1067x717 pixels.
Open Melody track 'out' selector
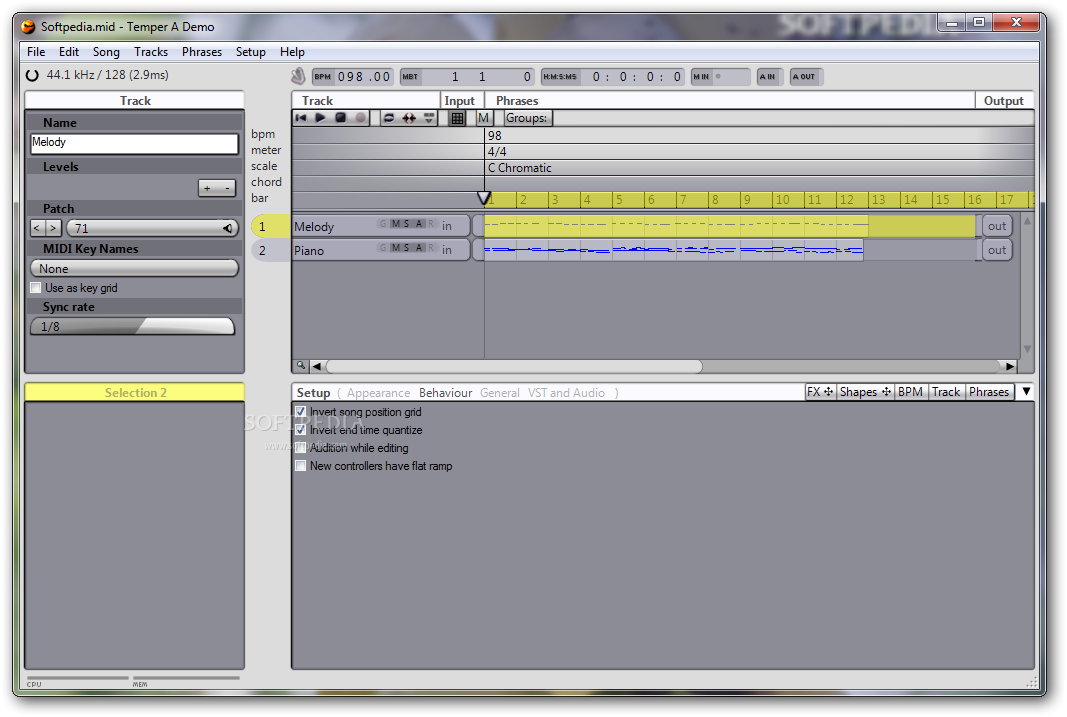[997, 226]
